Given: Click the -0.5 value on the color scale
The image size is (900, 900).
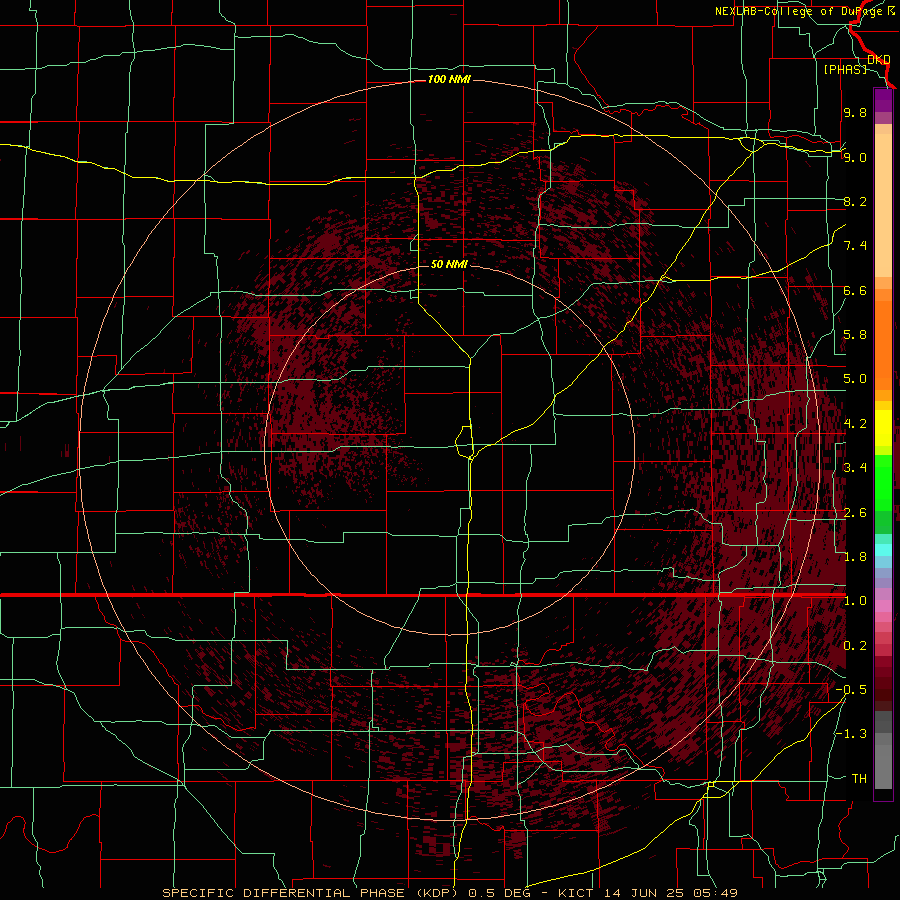Looking at the screenshot, I should (x=851, y=690).
